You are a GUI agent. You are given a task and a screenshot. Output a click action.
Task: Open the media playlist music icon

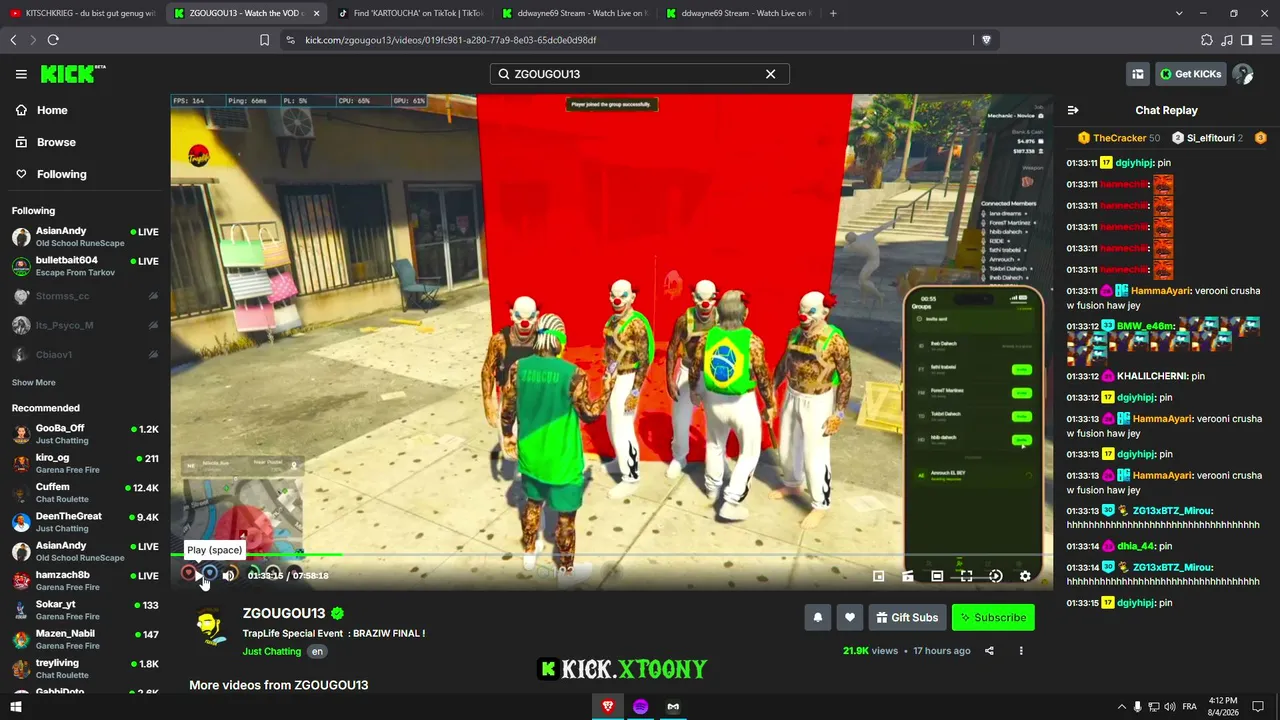[1227, 40]
